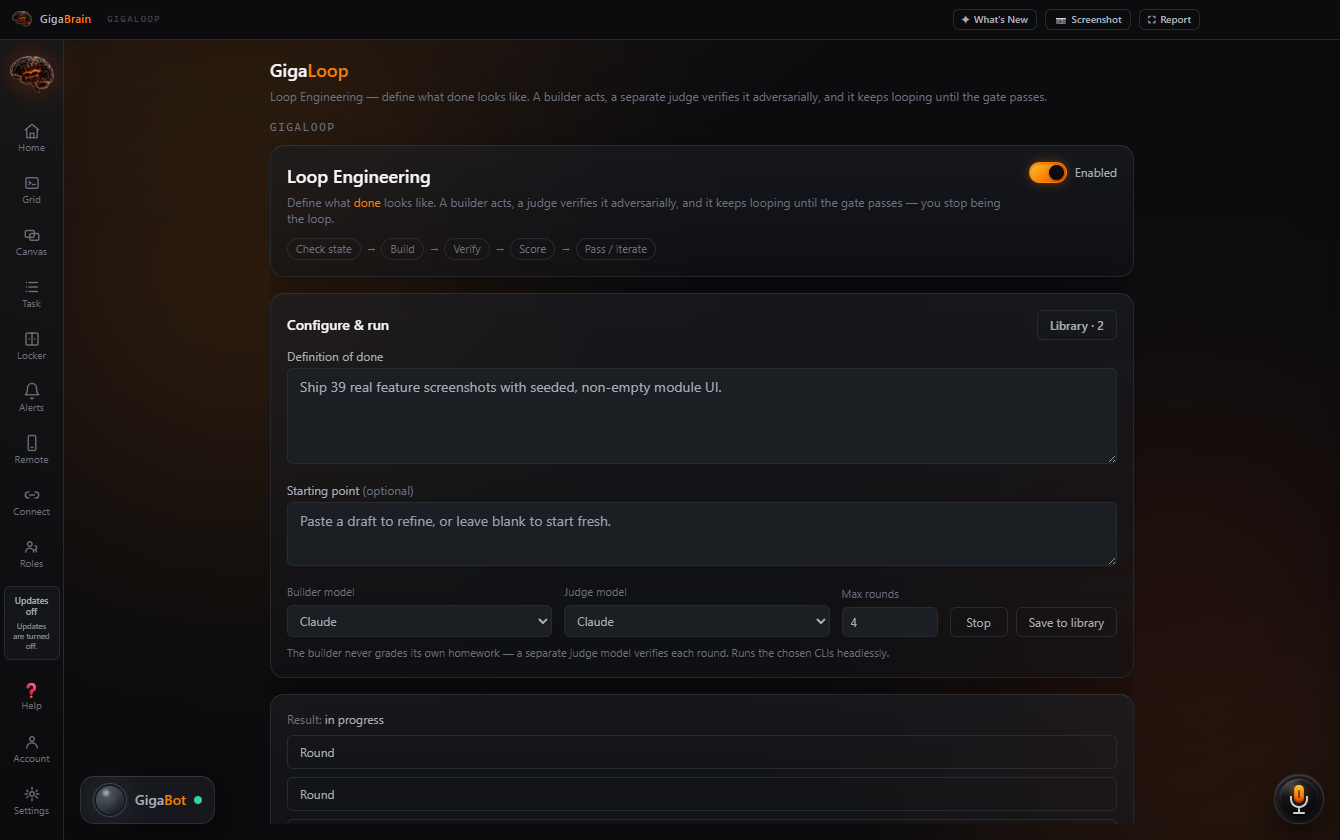Open the Remote module
The height and width of the screenshot is (840, 1340).
click(x=31, y=450)
